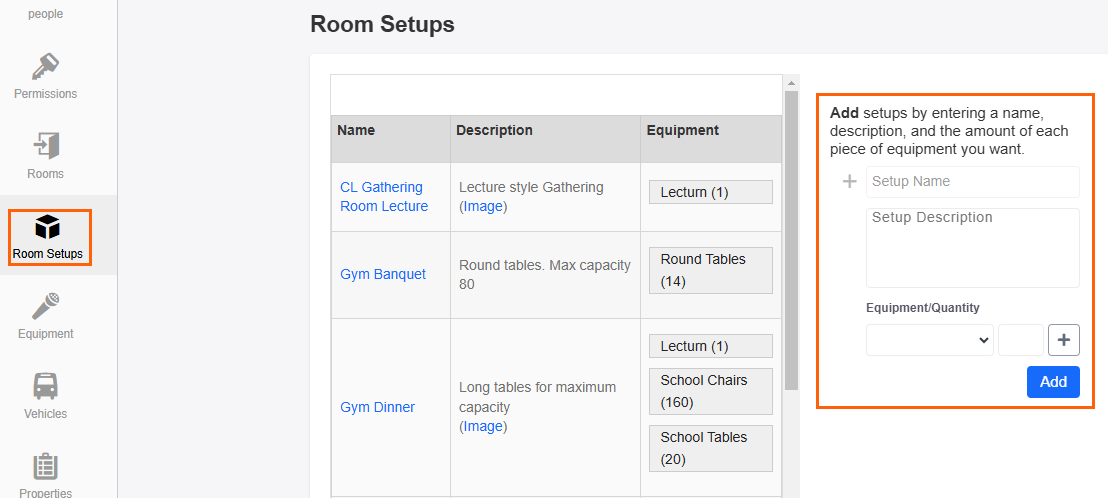
Task: Open the Gym Banquet setup link
Action: (x=383, y=274)
